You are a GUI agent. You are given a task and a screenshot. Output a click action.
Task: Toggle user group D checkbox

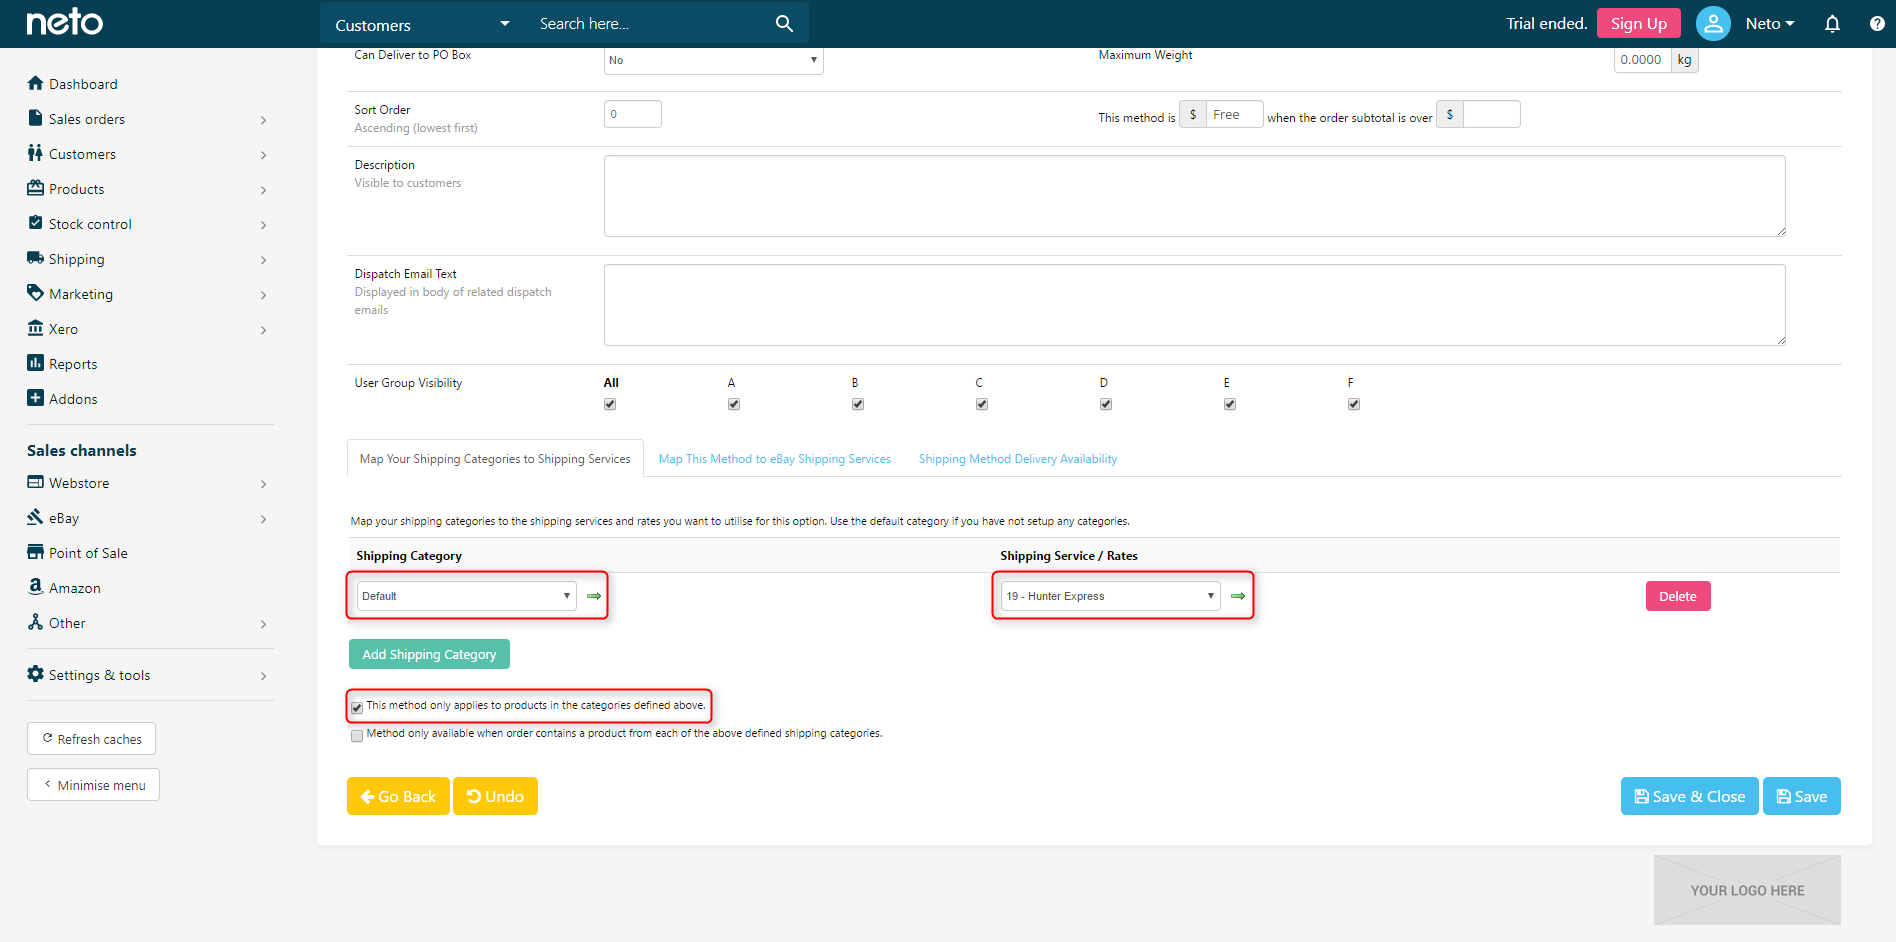[x=1106, y=404]
